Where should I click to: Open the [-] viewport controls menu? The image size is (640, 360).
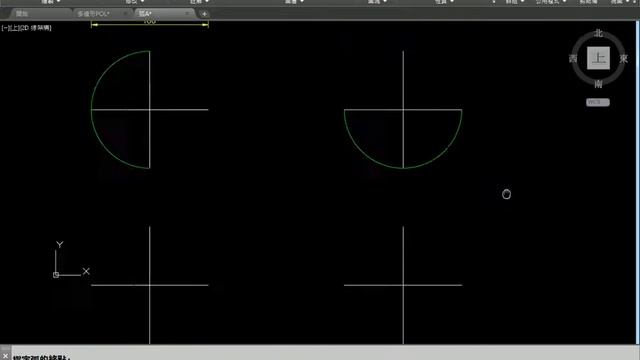pyautogui.click(x=4, y=28)
